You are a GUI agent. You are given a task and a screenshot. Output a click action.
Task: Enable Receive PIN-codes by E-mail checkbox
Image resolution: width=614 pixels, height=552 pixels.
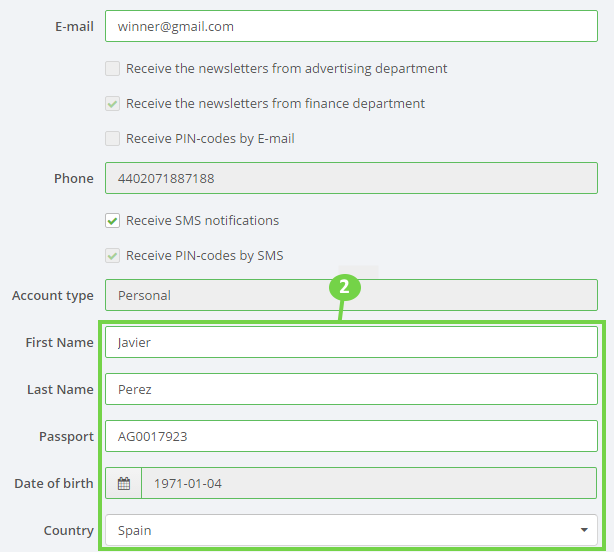(x=113, y=139)
